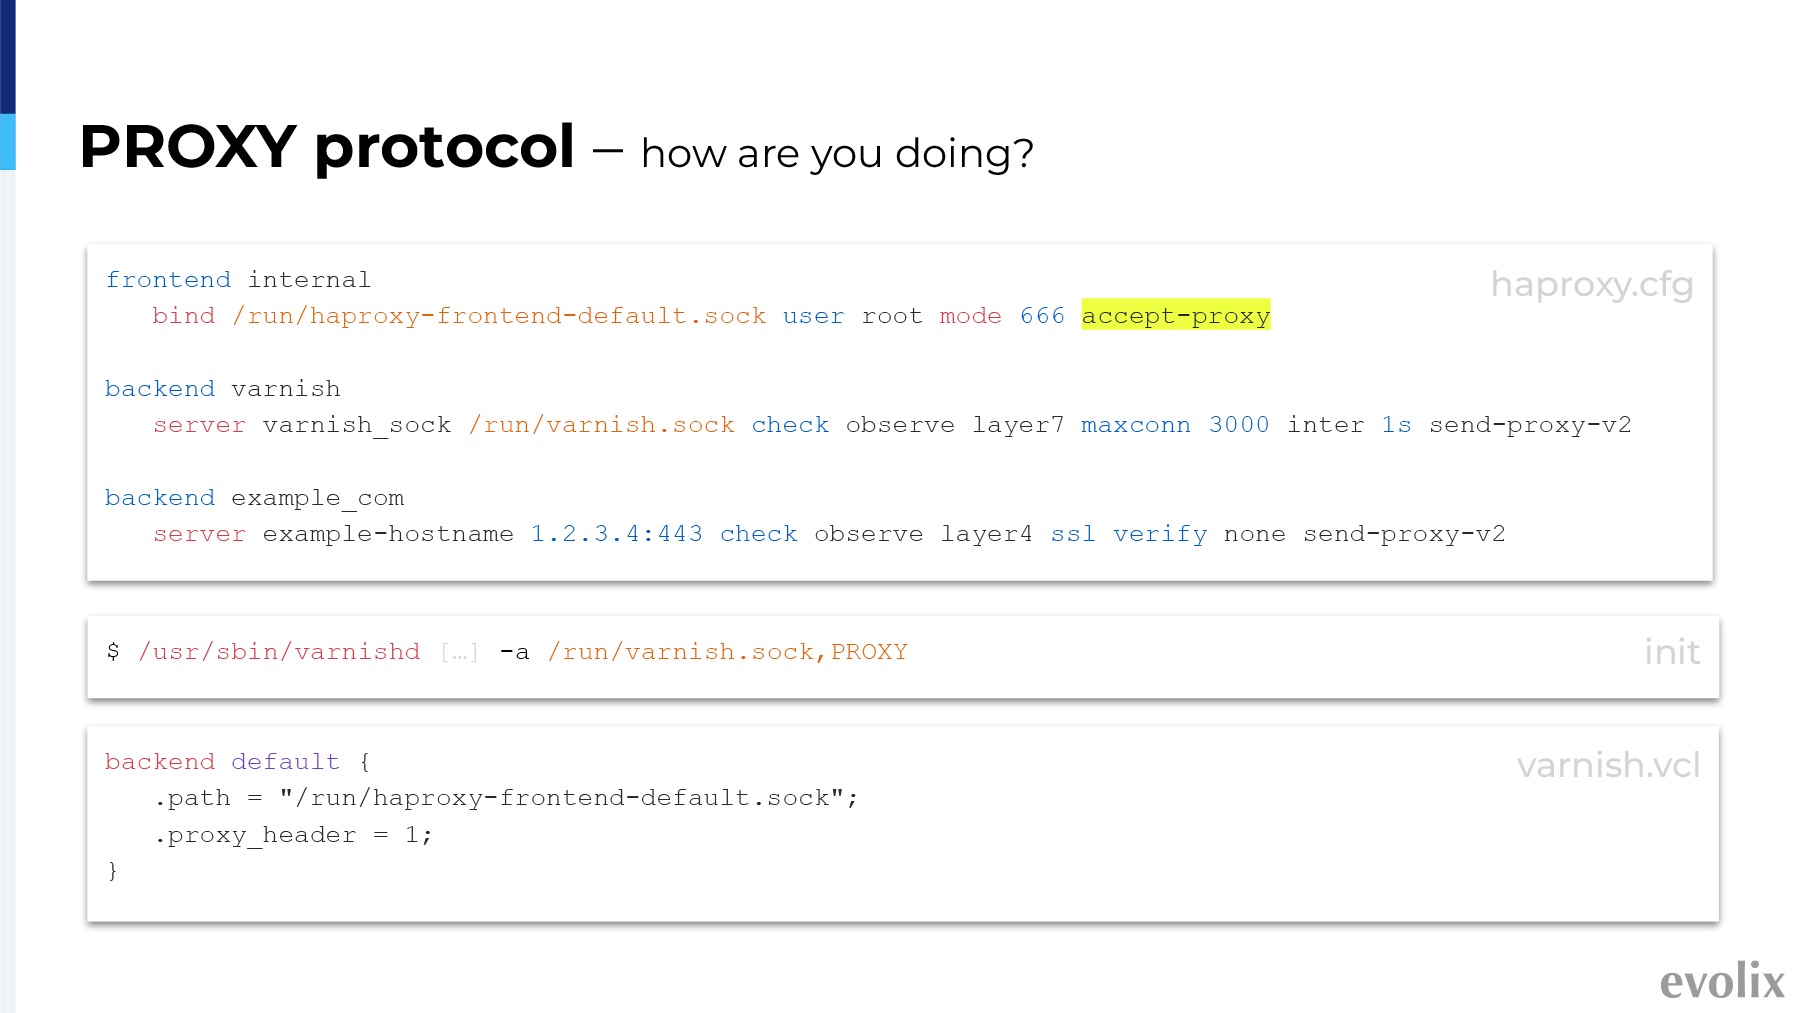Click the value '3000'
The width and height of the screenshot is (1800, 1013).
pyautogui.click(x=1239, y=425)
